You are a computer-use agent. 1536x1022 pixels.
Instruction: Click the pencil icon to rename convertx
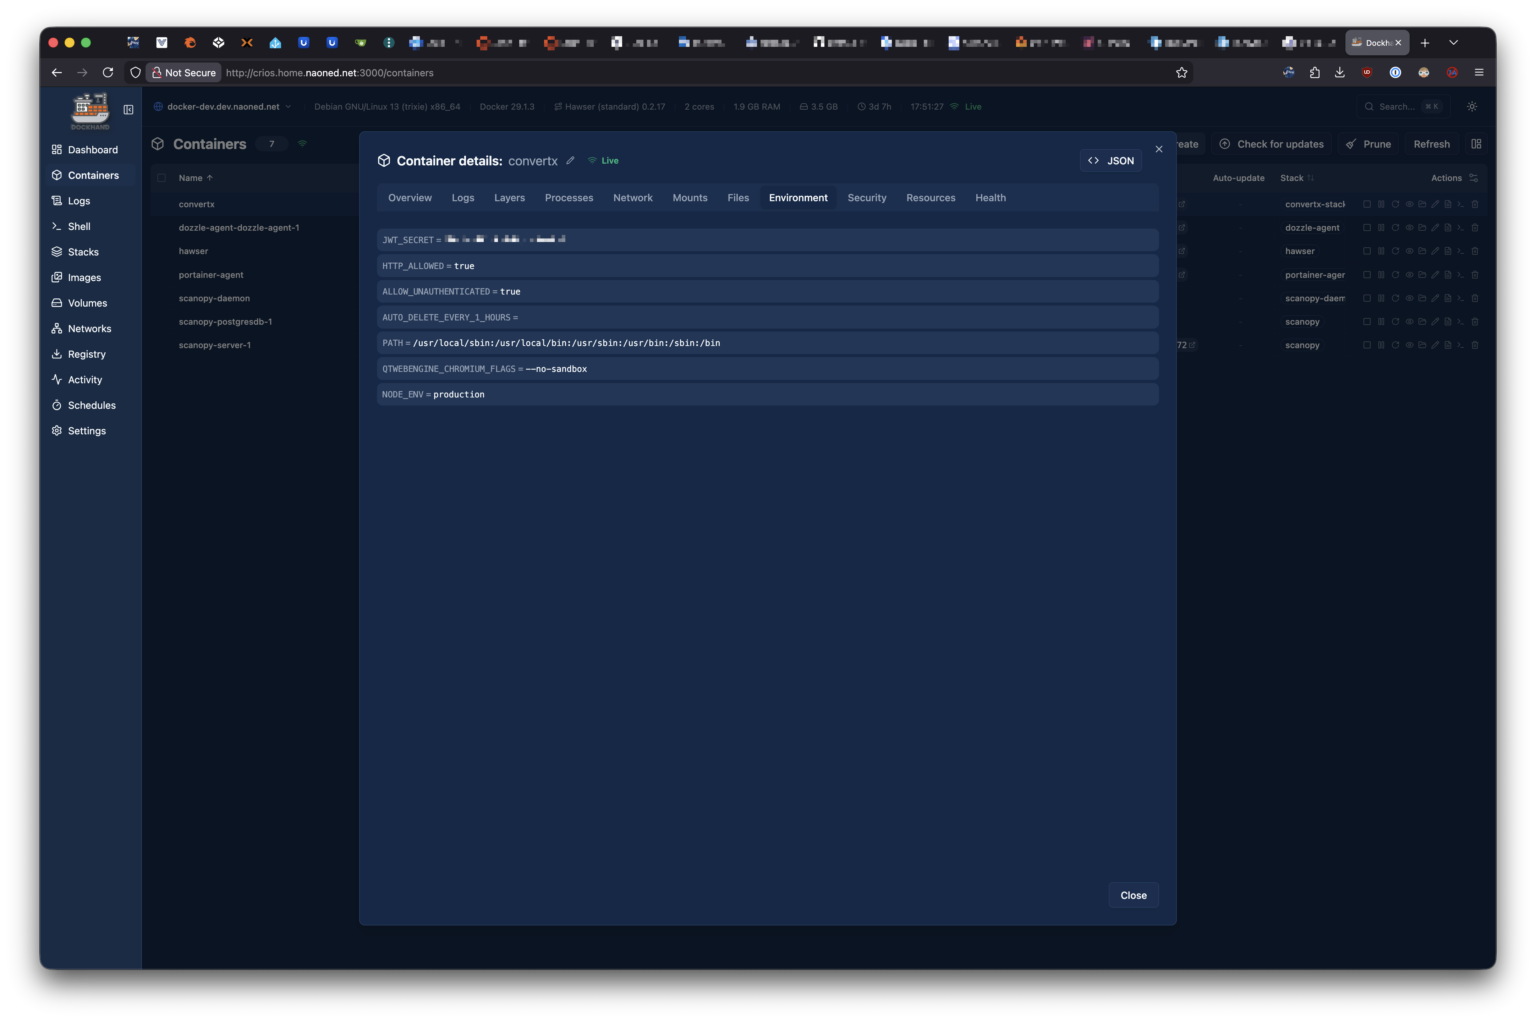tap(570, 161)
